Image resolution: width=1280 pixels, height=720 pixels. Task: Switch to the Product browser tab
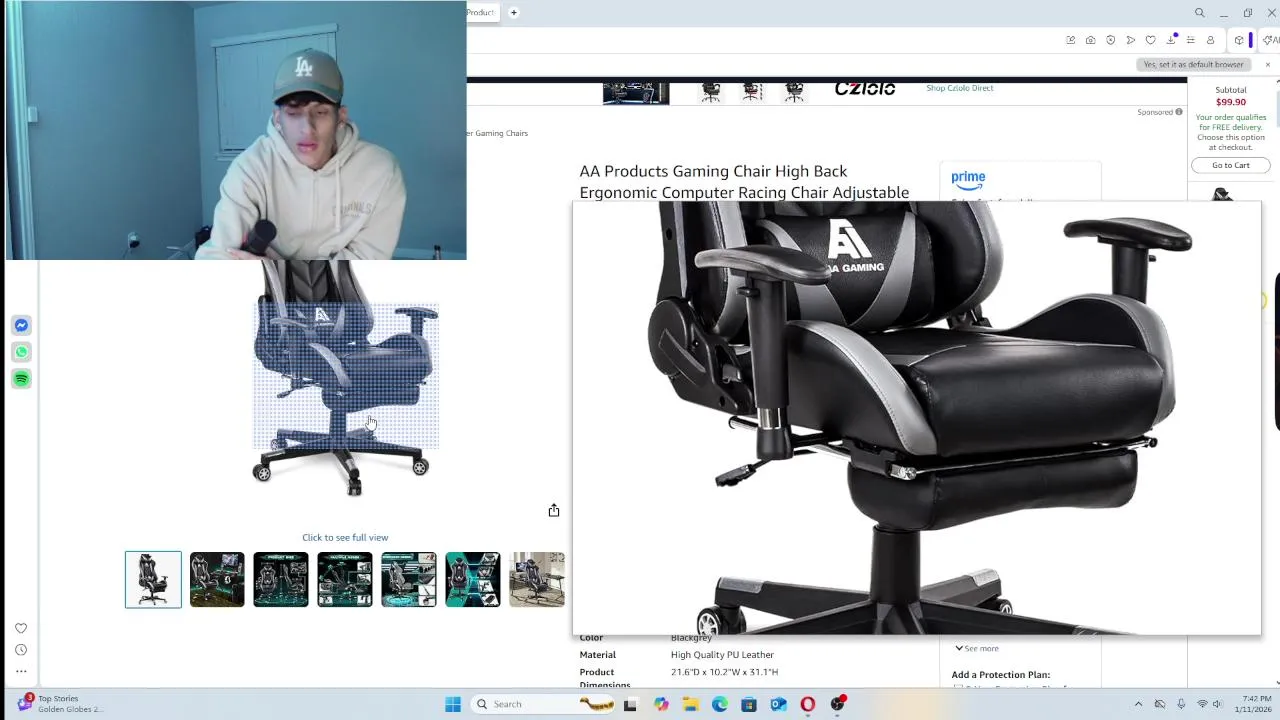(481, 13)
